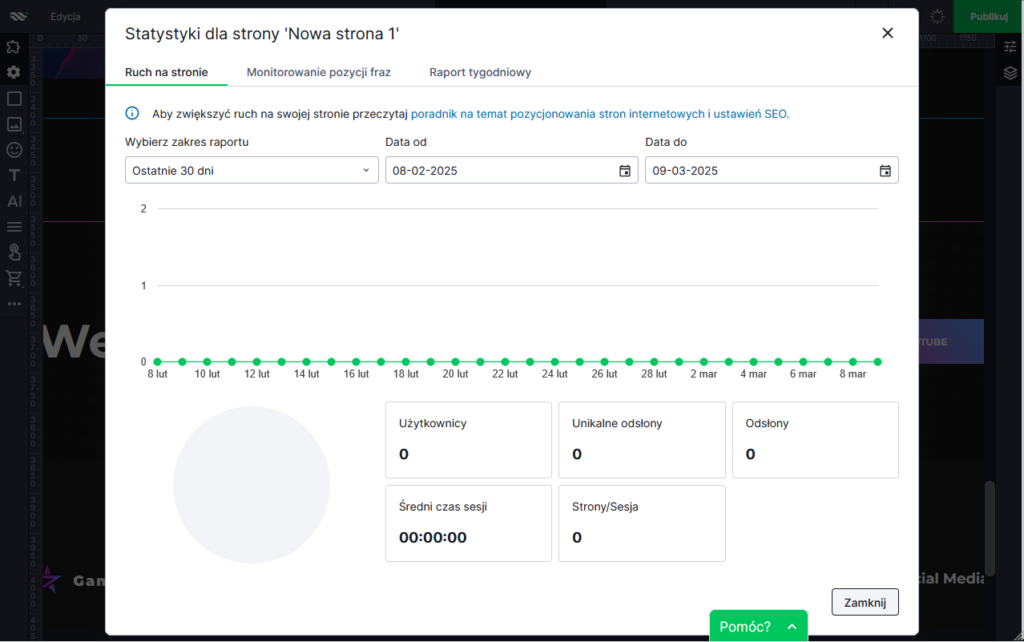The width and height of the screenshot is (1024, 642).
Task: Click the 00:00:00 session time value
Action: (x=432, y=538)
